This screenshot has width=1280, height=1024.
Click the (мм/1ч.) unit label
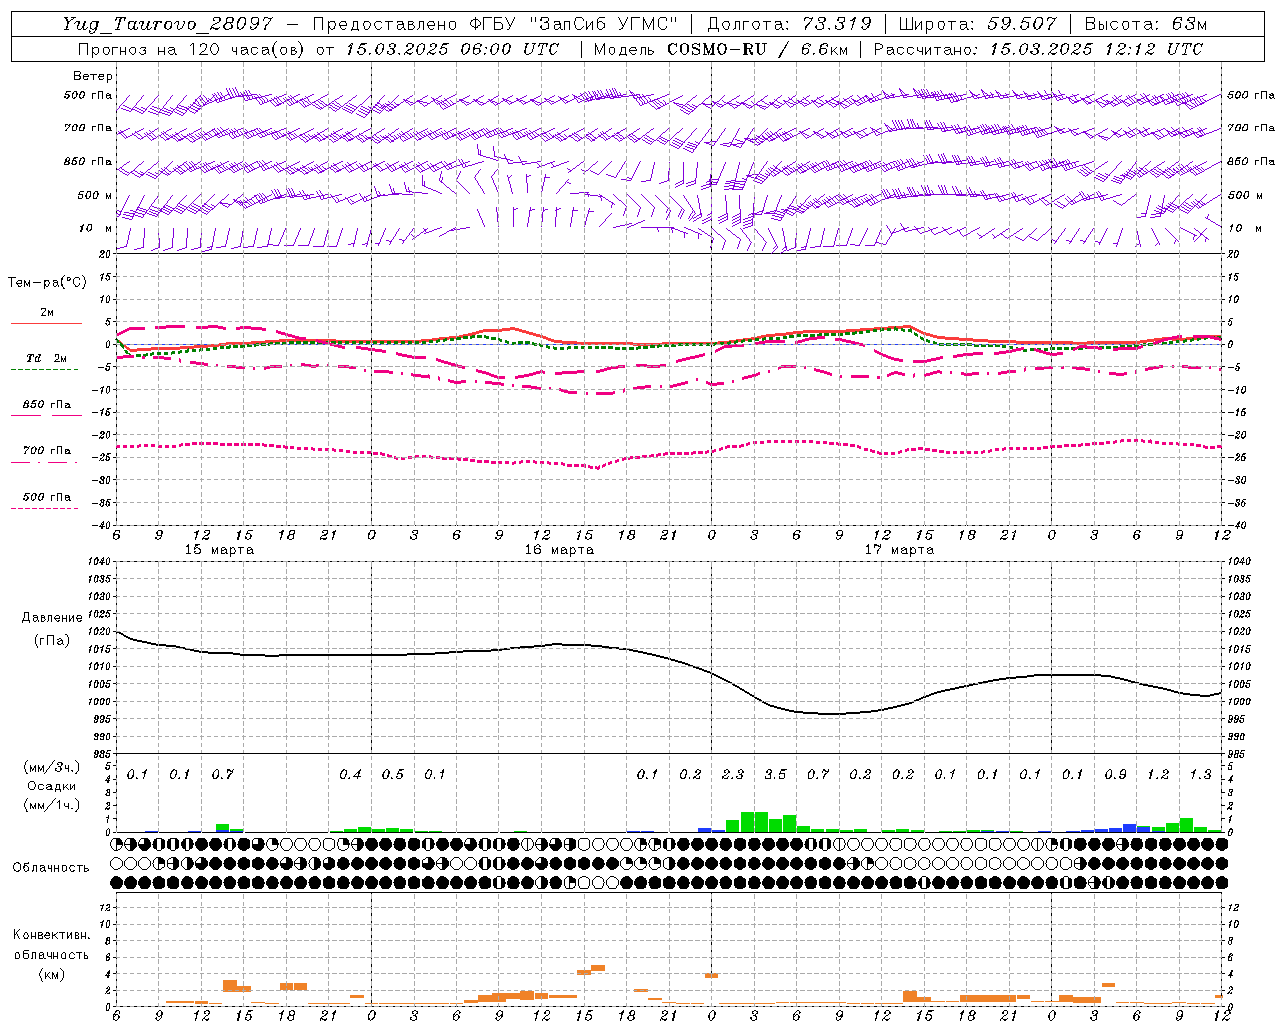51,805
